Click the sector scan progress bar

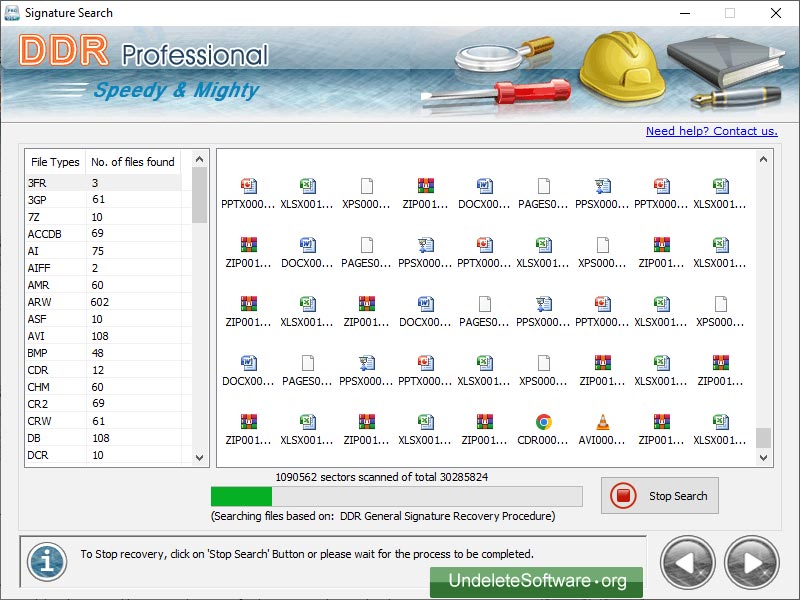(396, 496)
